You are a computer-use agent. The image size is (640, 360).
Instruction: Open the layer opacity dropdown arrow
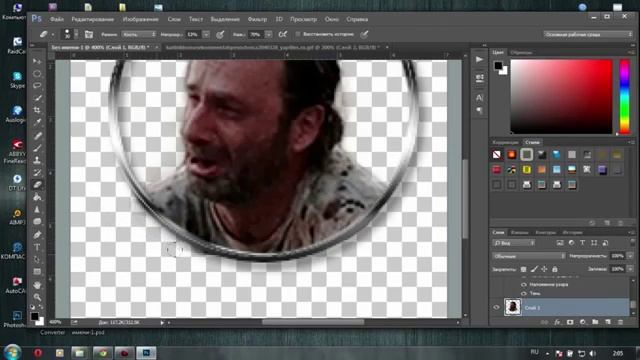tap(630, 256)
